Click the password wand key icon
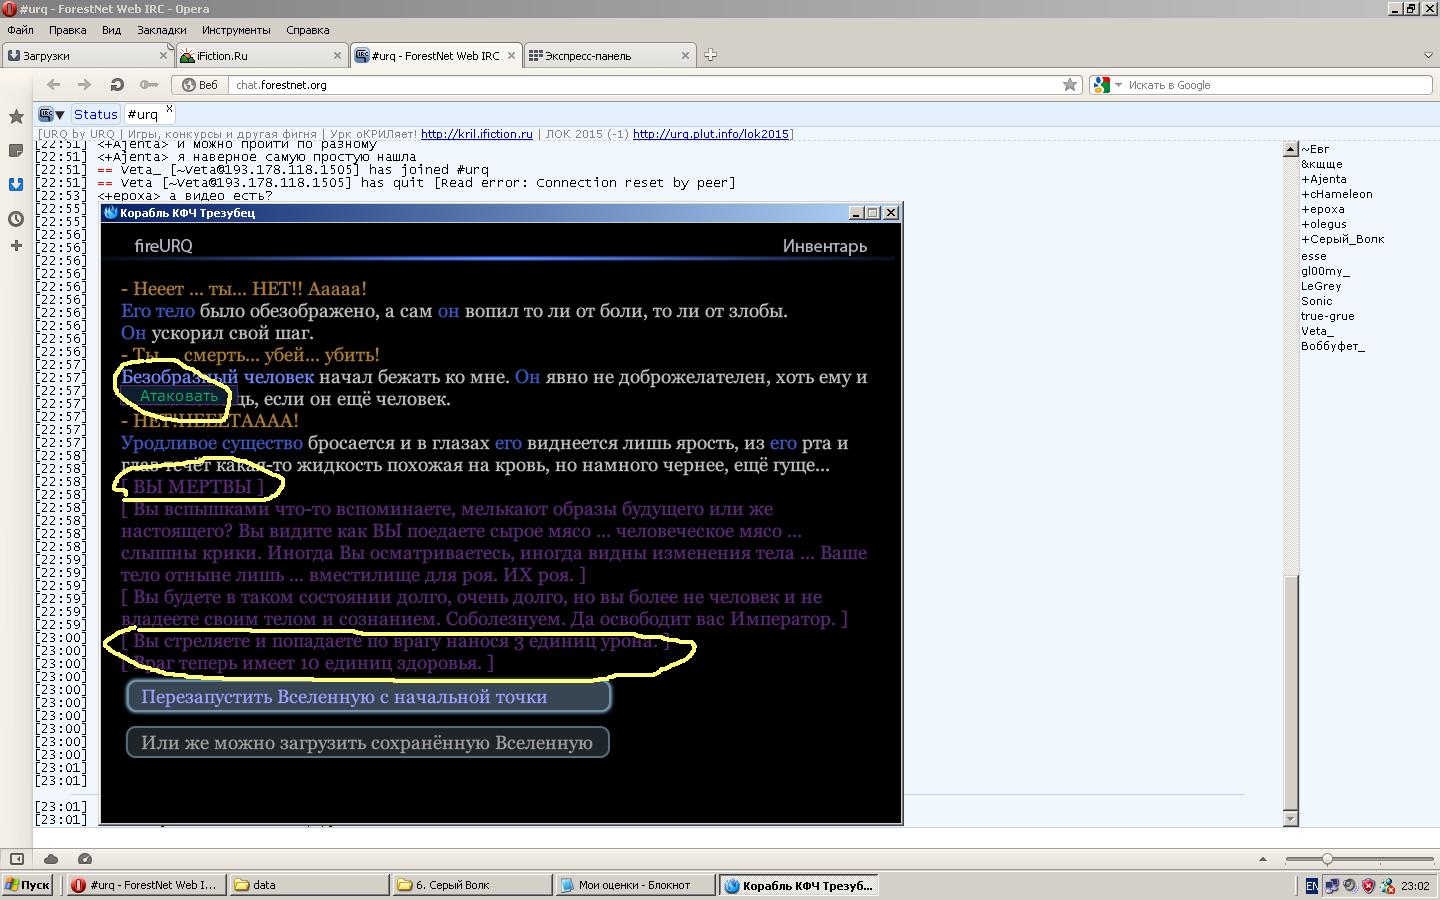This screenshot has width=1440, height=900. pos(149,85)
